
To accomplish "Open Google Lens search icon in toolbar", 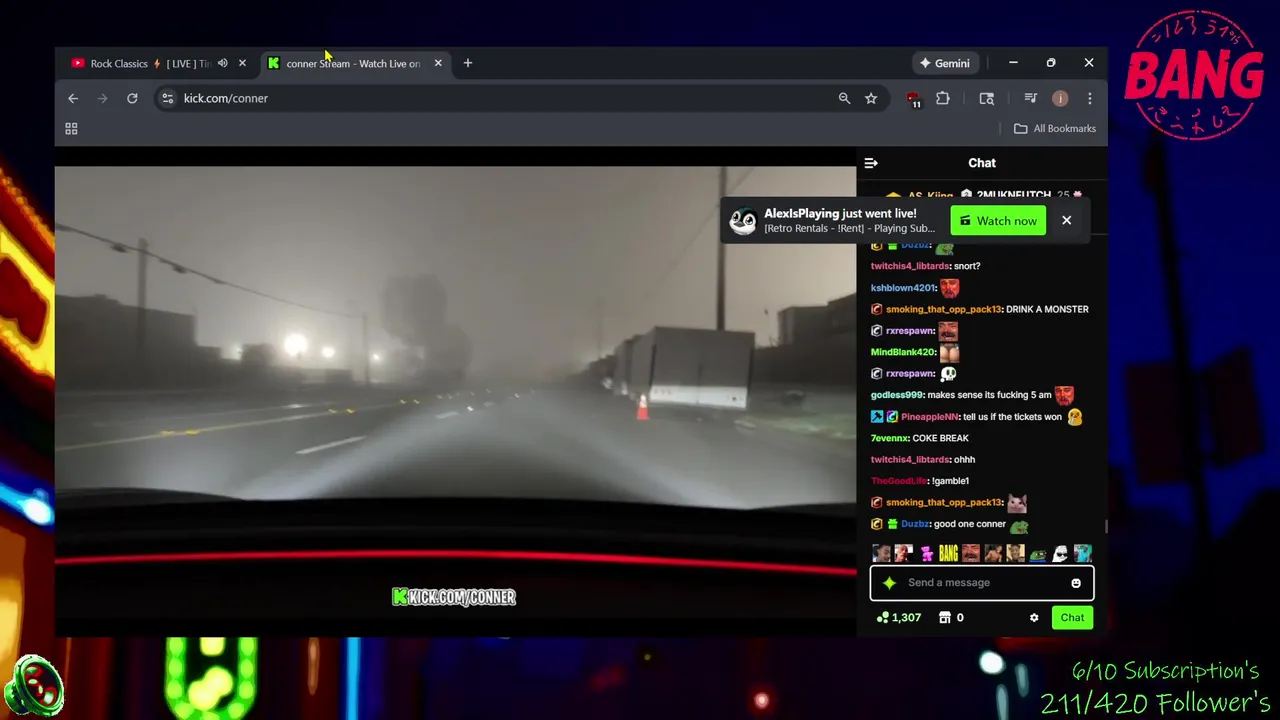I will (x=987, y=98).
